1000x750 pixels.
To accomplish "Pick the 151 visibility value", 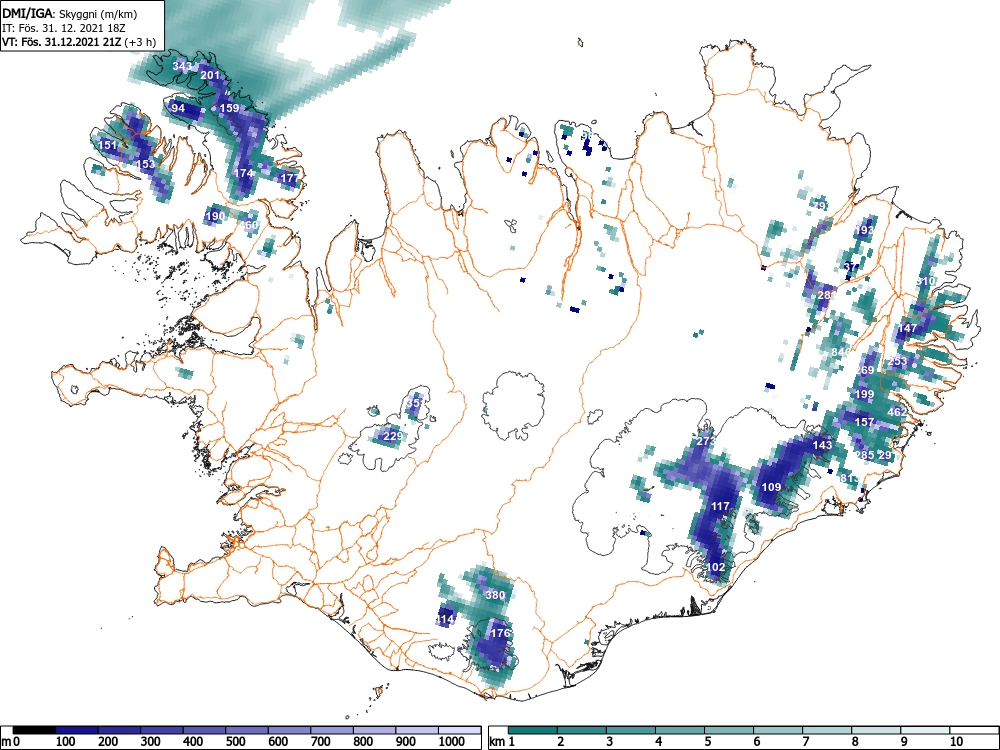I will click(108, 145).
